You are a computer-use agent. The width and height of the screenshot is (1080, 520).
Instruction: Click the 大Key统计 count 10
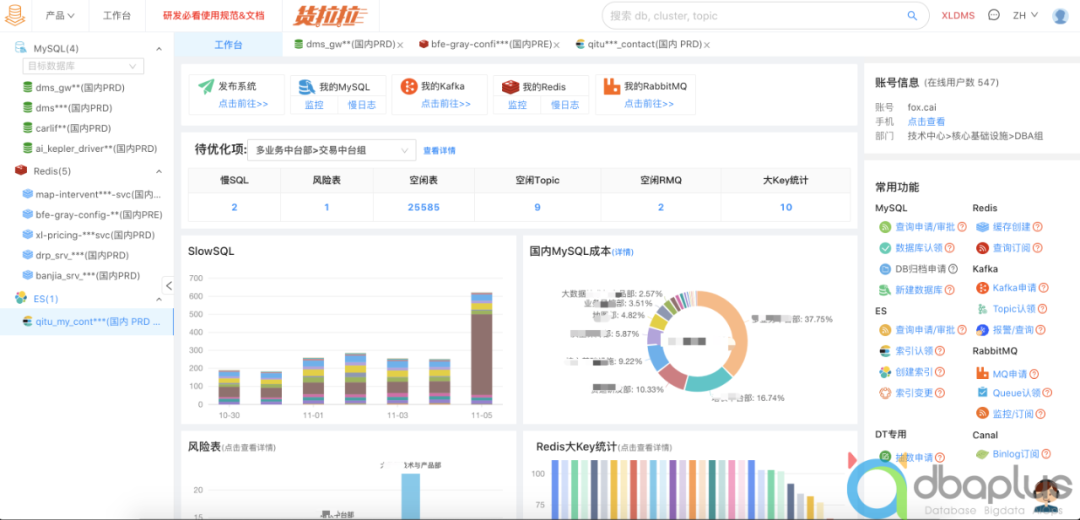[x=786, y=207]
